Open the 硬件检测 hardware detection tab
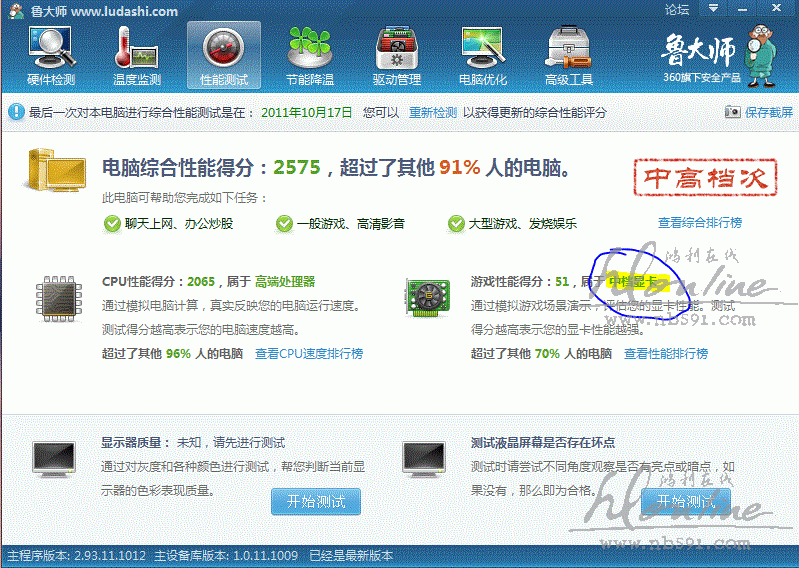 coord(51,56)
